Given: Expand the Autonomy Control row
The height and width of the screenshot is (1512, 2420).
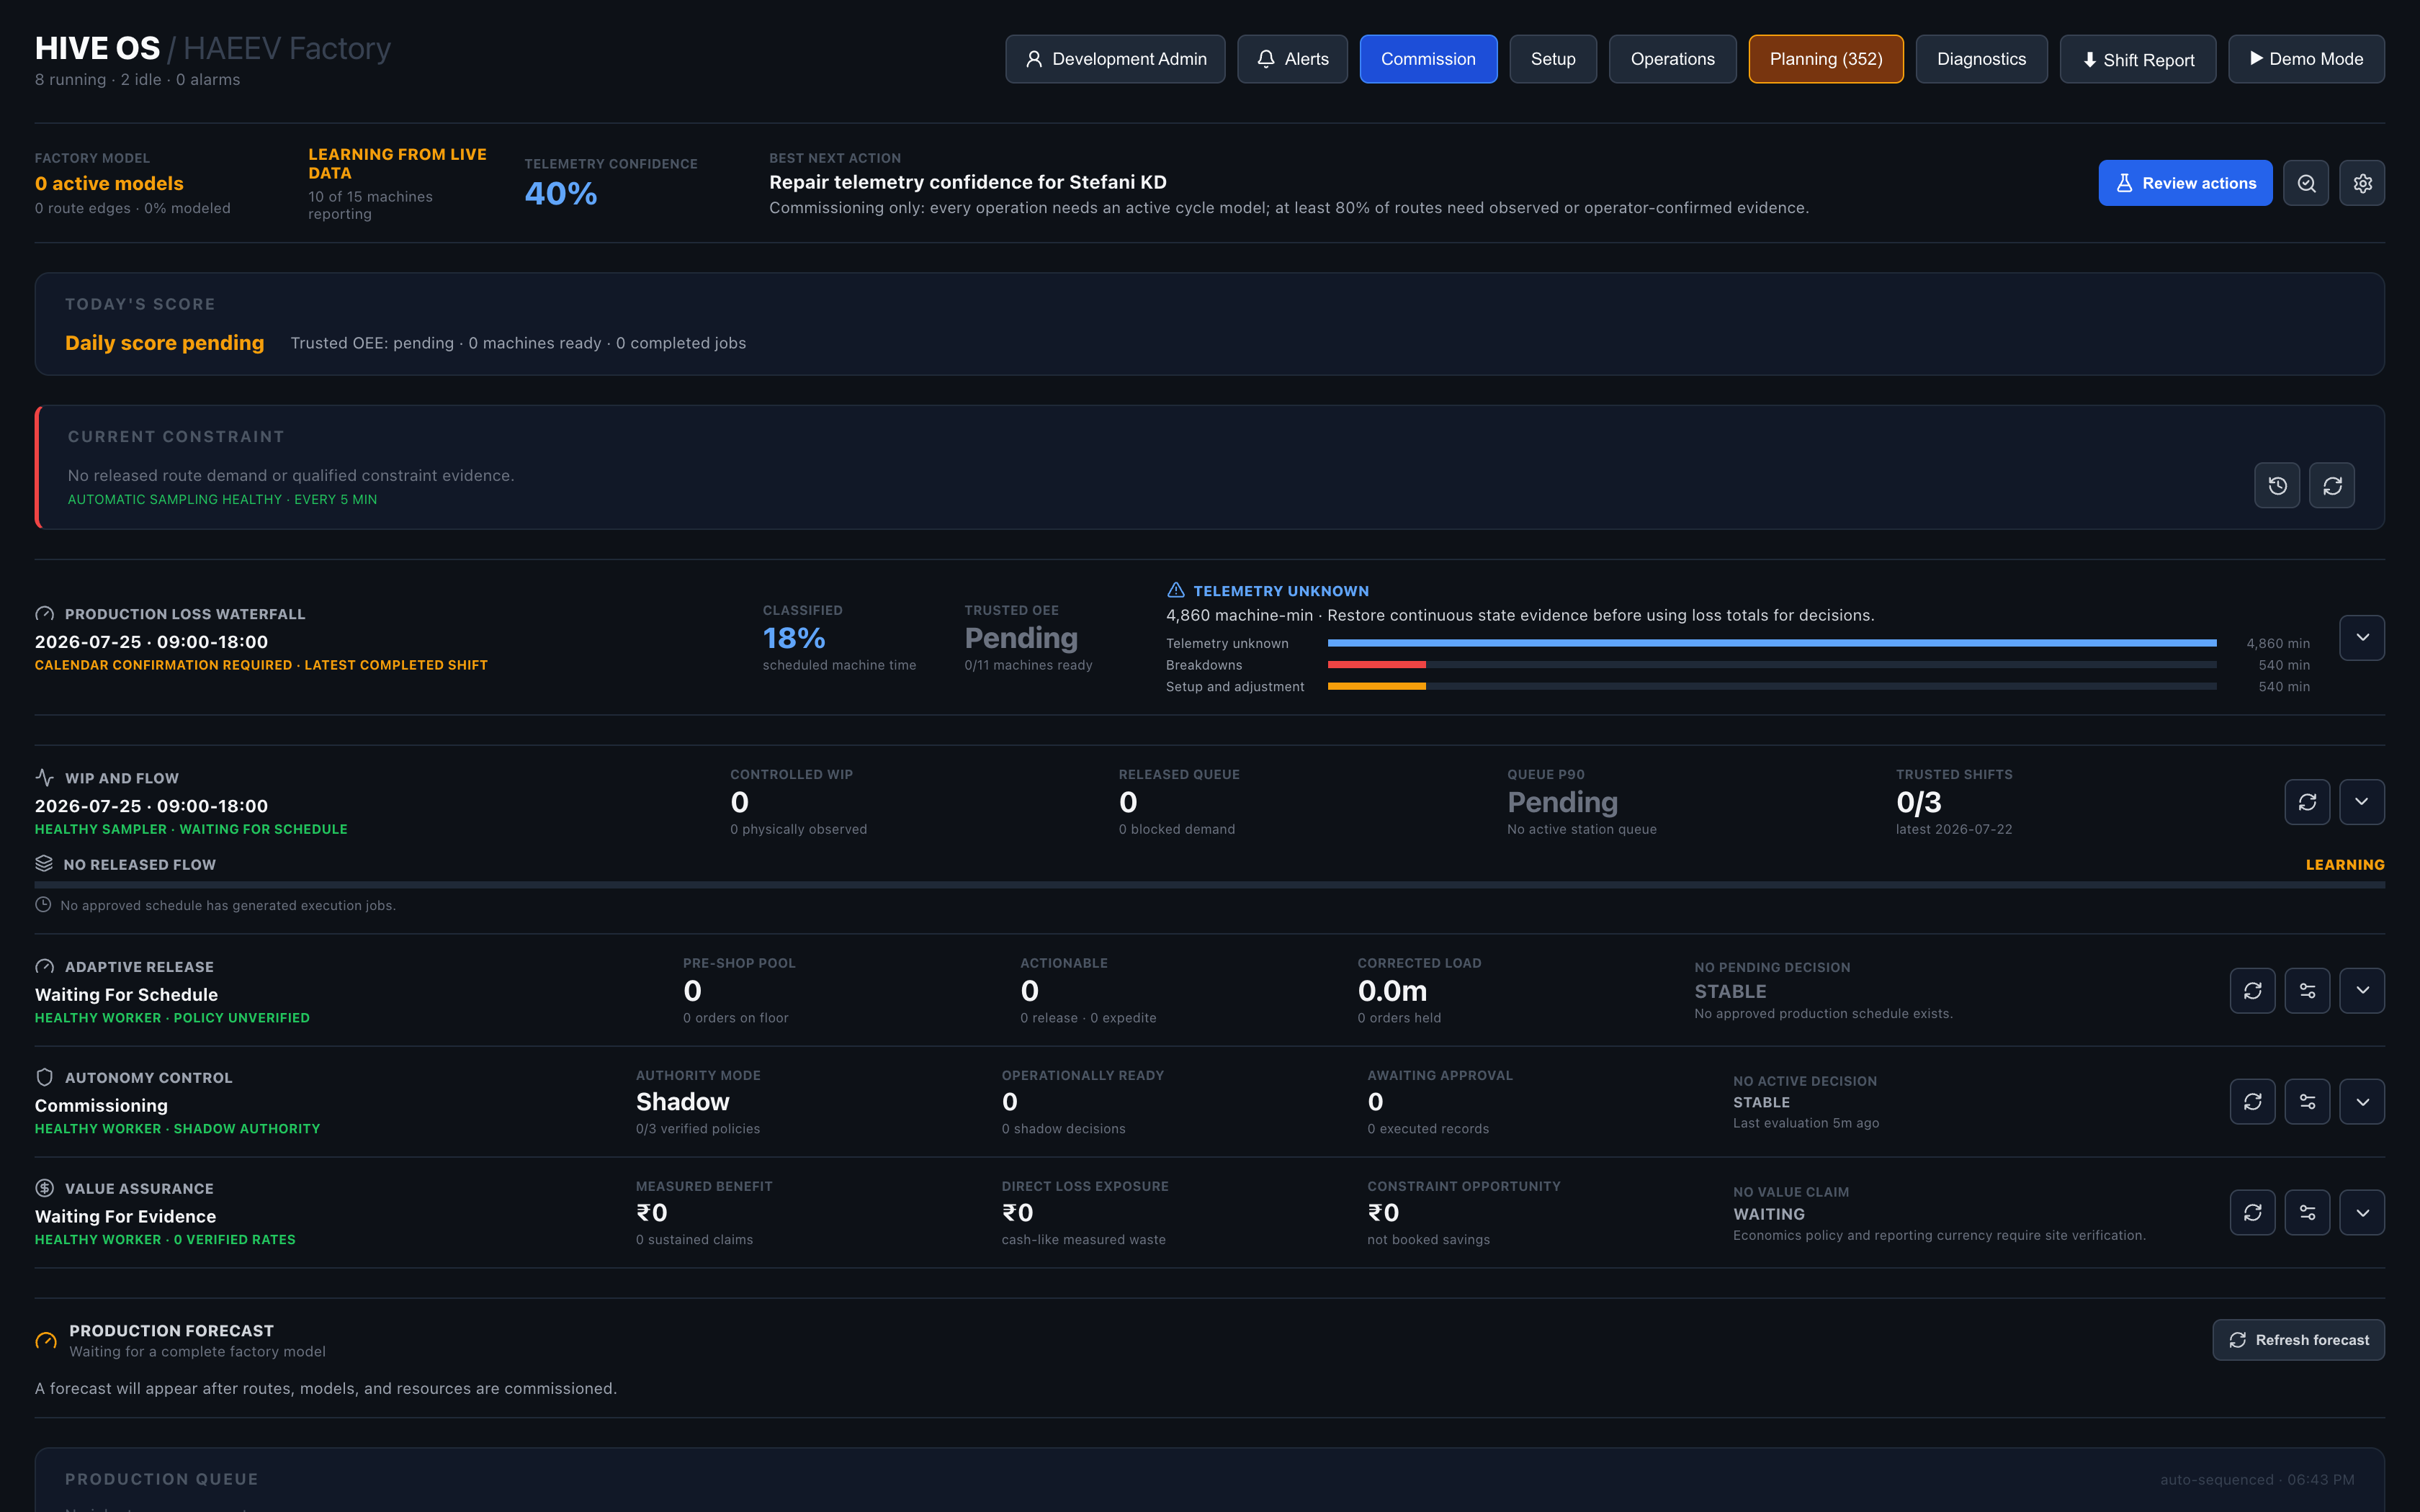Looking at the screenshot, I should 2362,1101.
